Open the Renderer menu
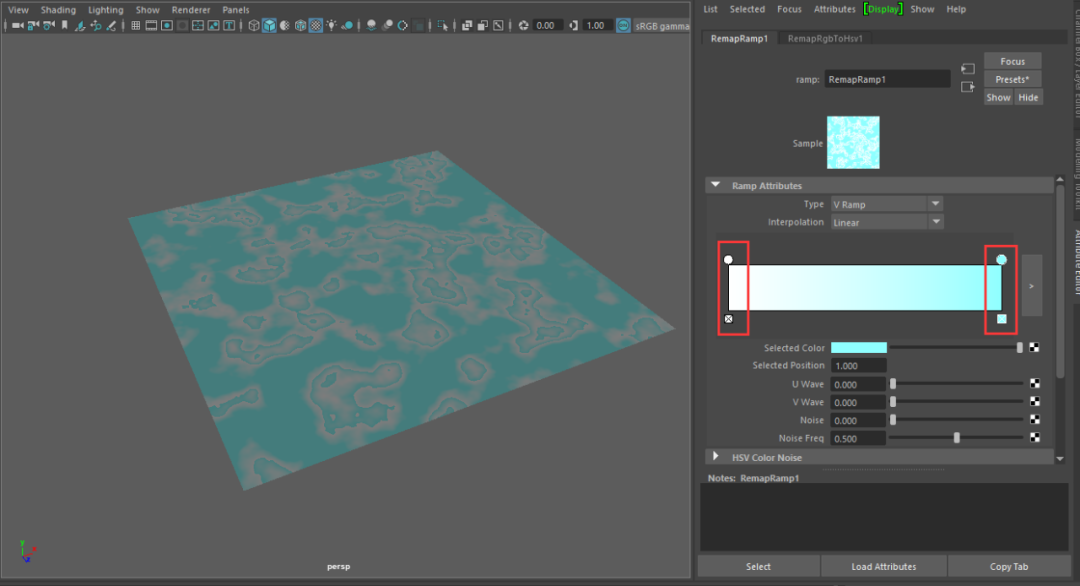This screenshot has width=1080, height=586. (x=191, y=10)
